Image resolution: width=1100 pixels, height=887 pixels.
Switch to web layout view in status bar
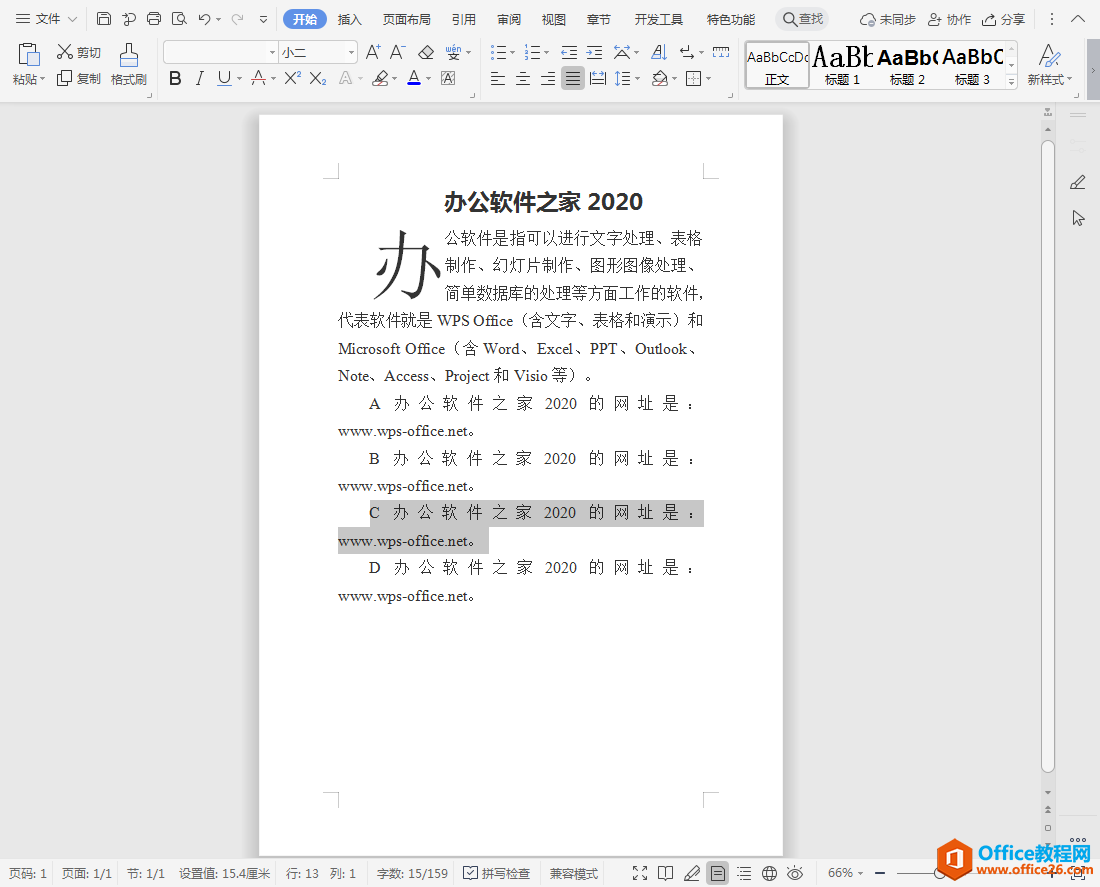coord(769,873)
